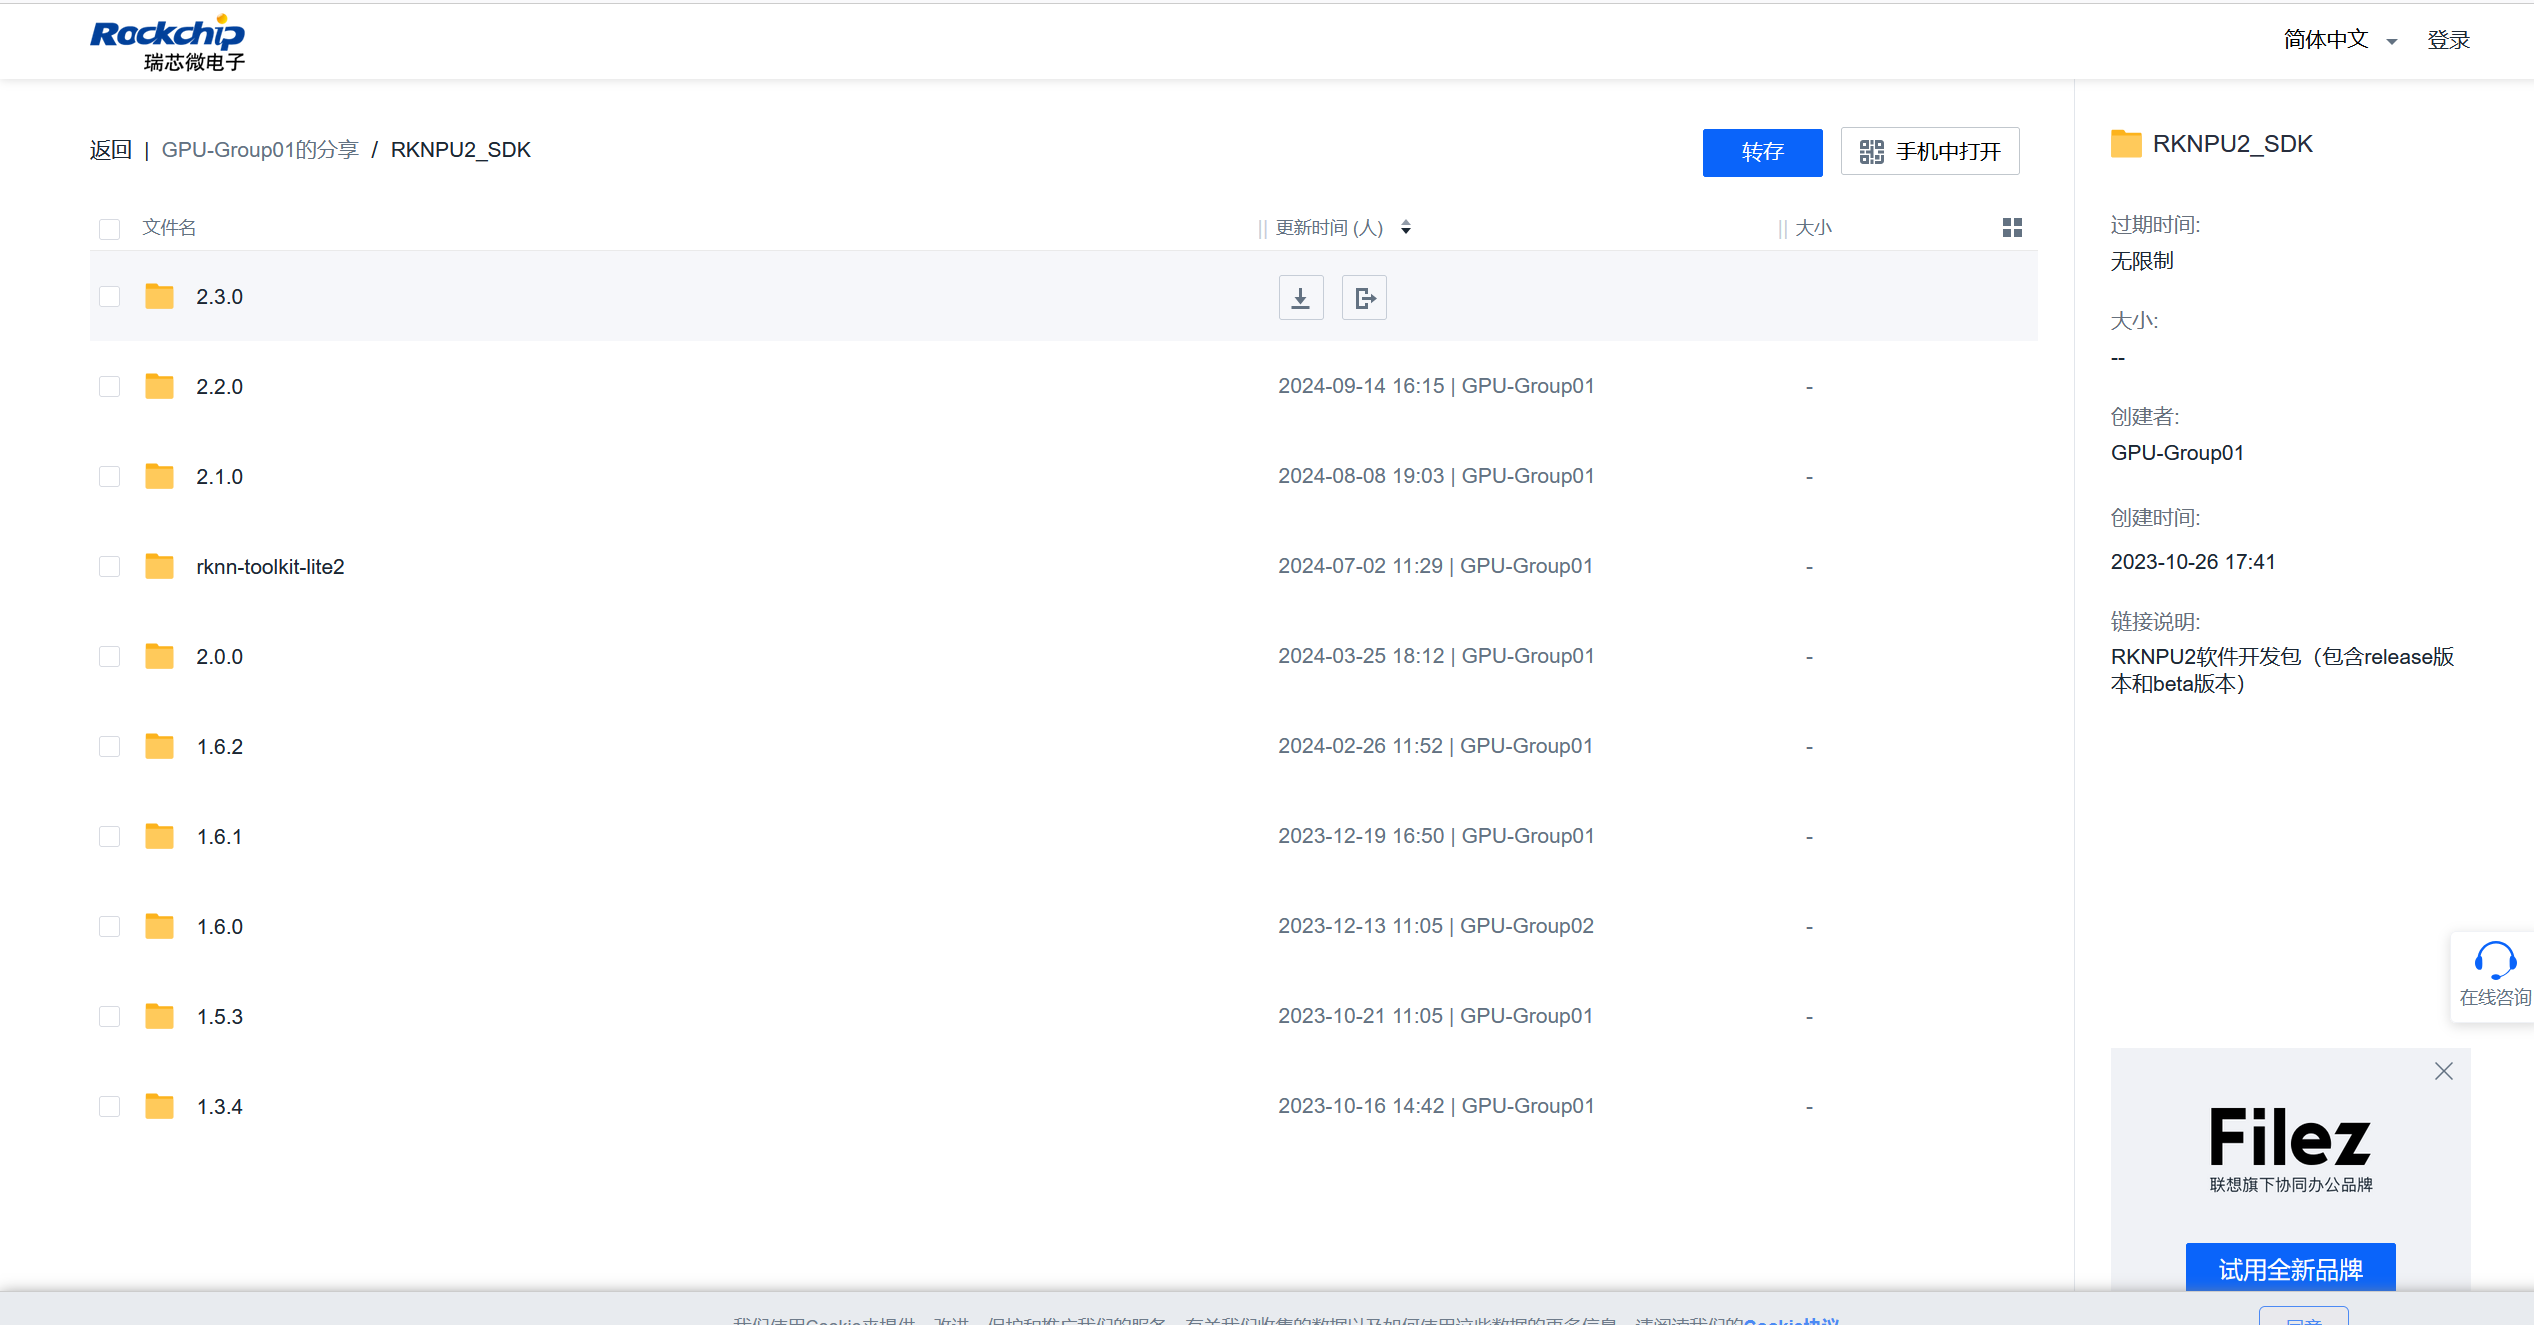Image resolution: width=2534 pixels, height=1325 pixels.
Task: Click the 1.3.4 folder icon
Action: [159, 1107]
